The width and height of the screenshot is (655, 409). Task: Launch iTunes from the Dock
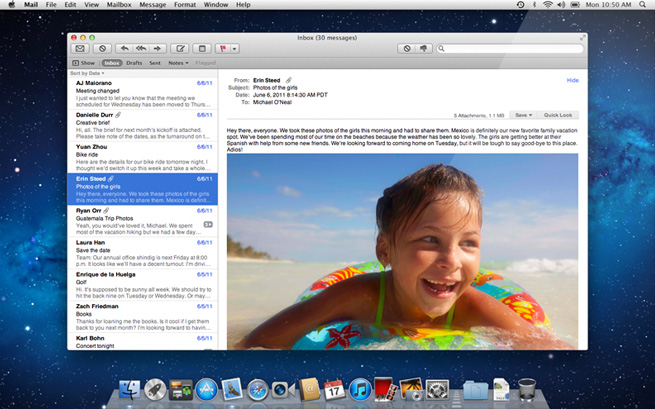coord(360,390)
